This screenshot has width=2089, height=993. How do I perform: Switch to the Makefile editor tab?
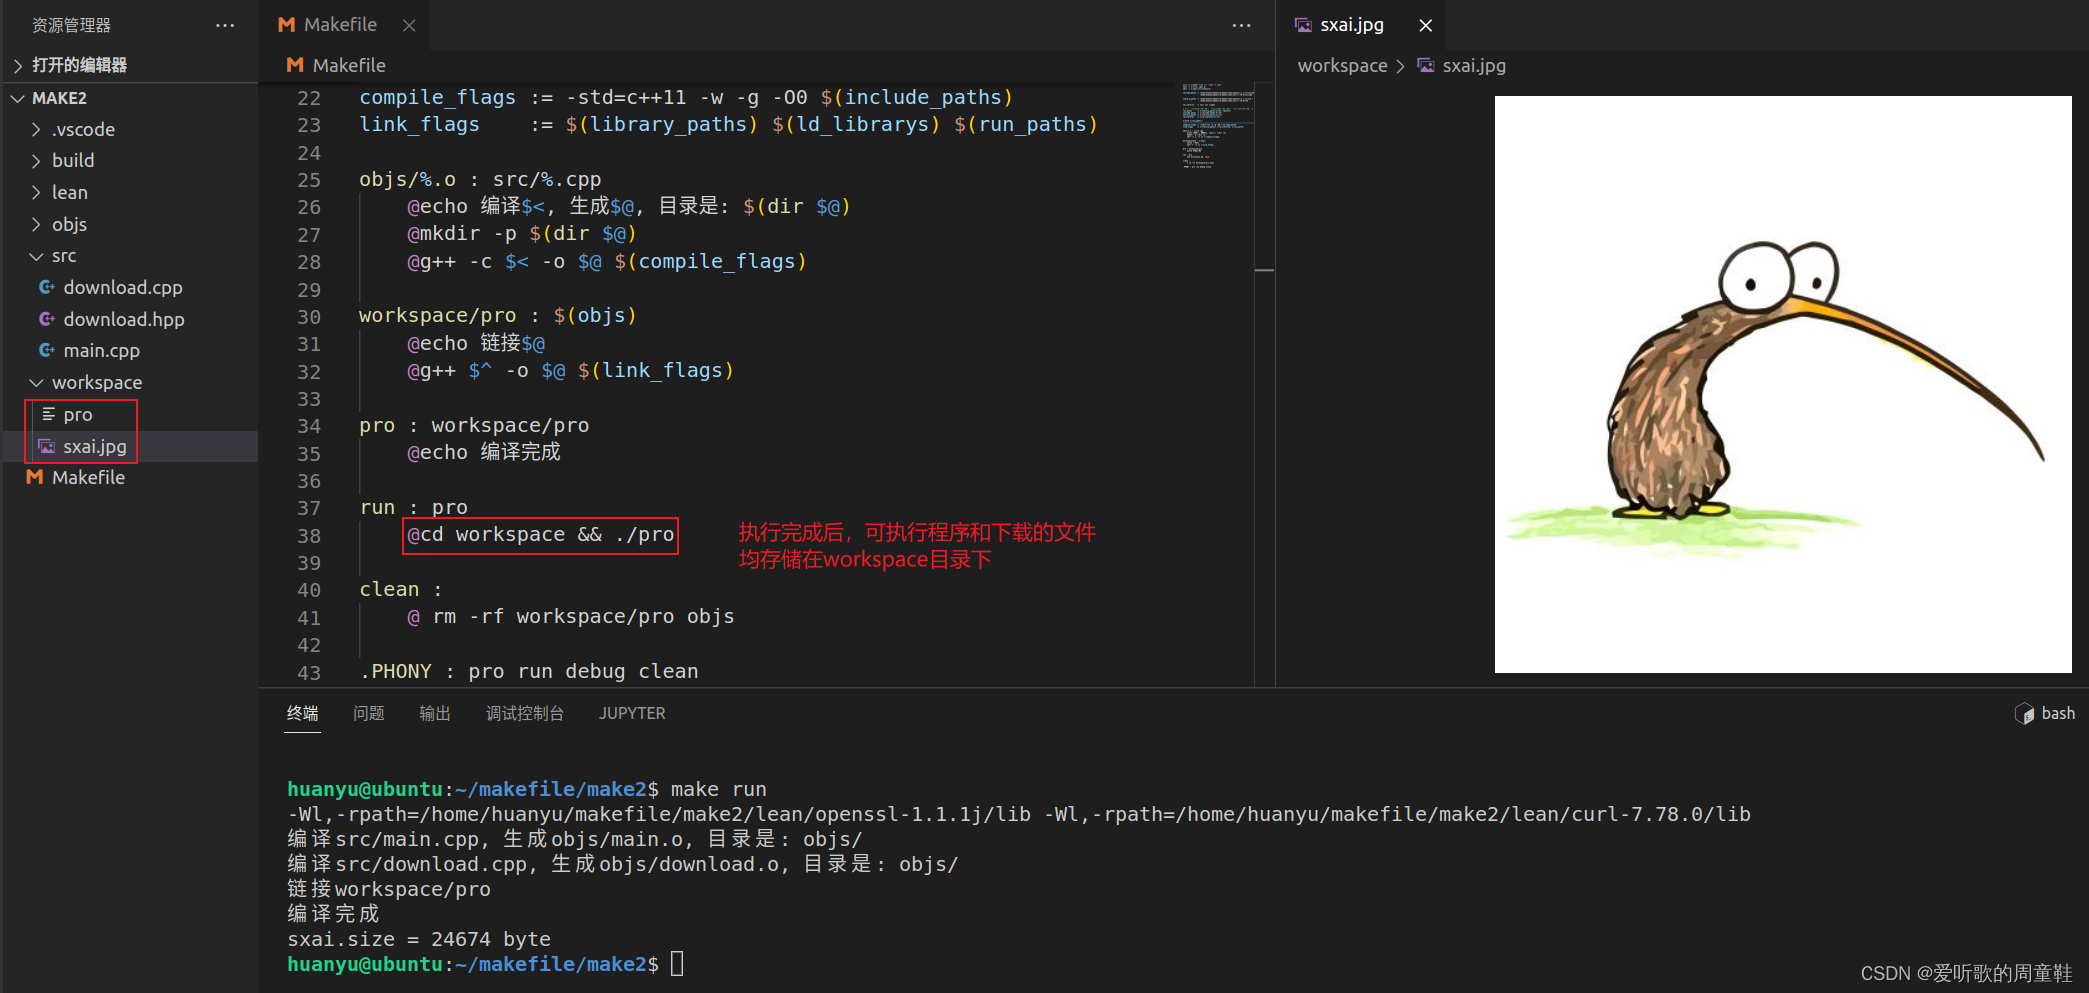[x=344, y=25]
